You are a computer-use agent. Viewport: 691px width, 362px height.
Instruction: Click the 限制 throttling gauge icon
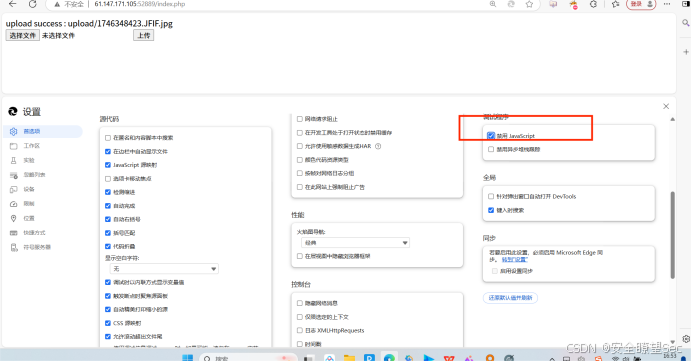coord(13,204)
